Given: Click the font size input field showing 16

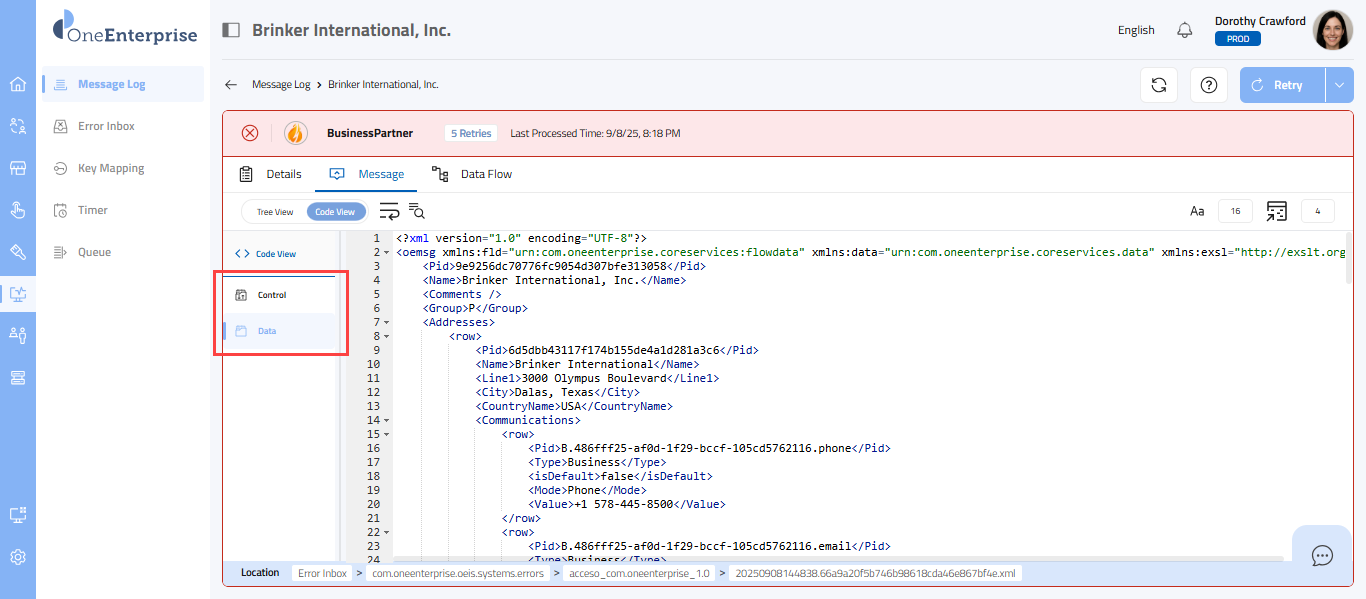Looking at the screenshot, I should pyautogui.click(x=1235, y=211).
